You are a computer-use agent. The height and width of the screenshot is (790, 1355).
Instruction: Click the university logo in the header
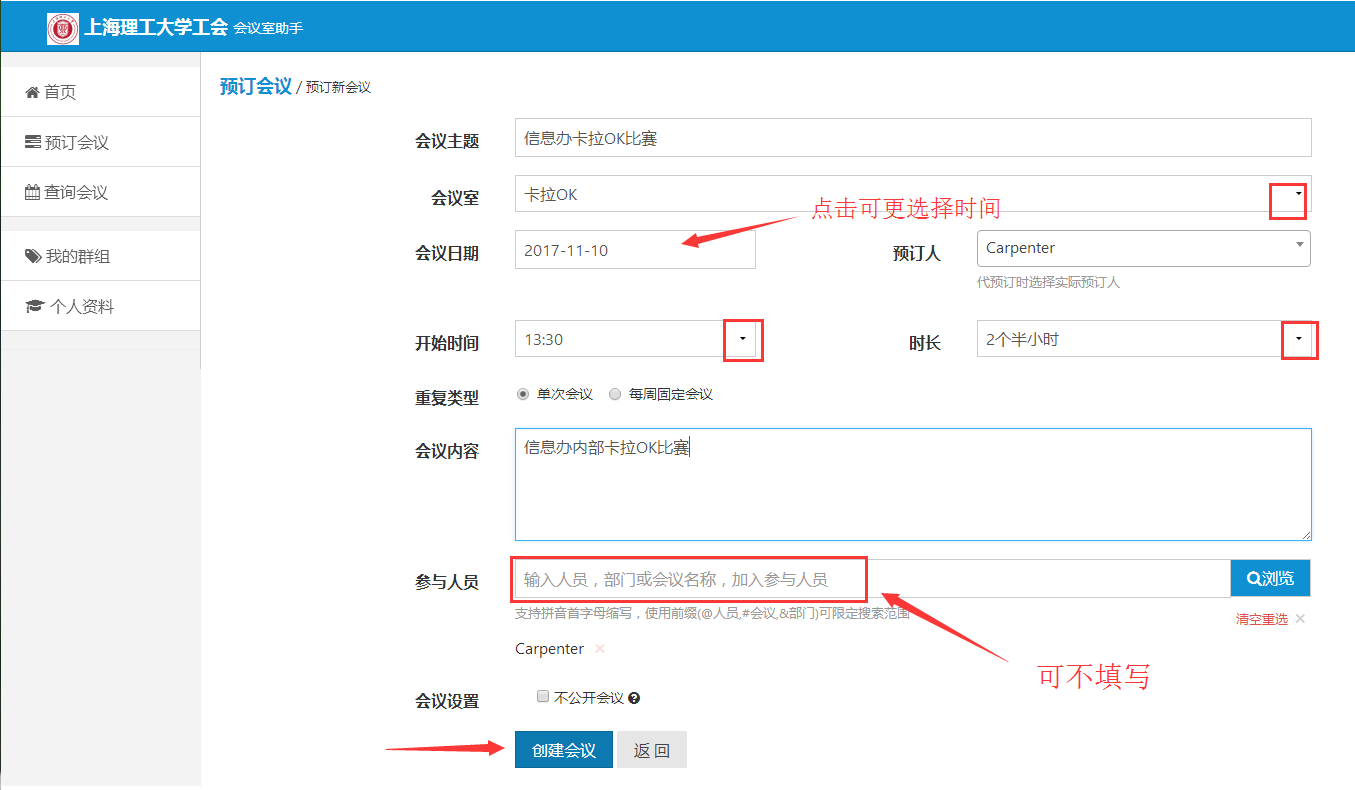pos(62,28)
